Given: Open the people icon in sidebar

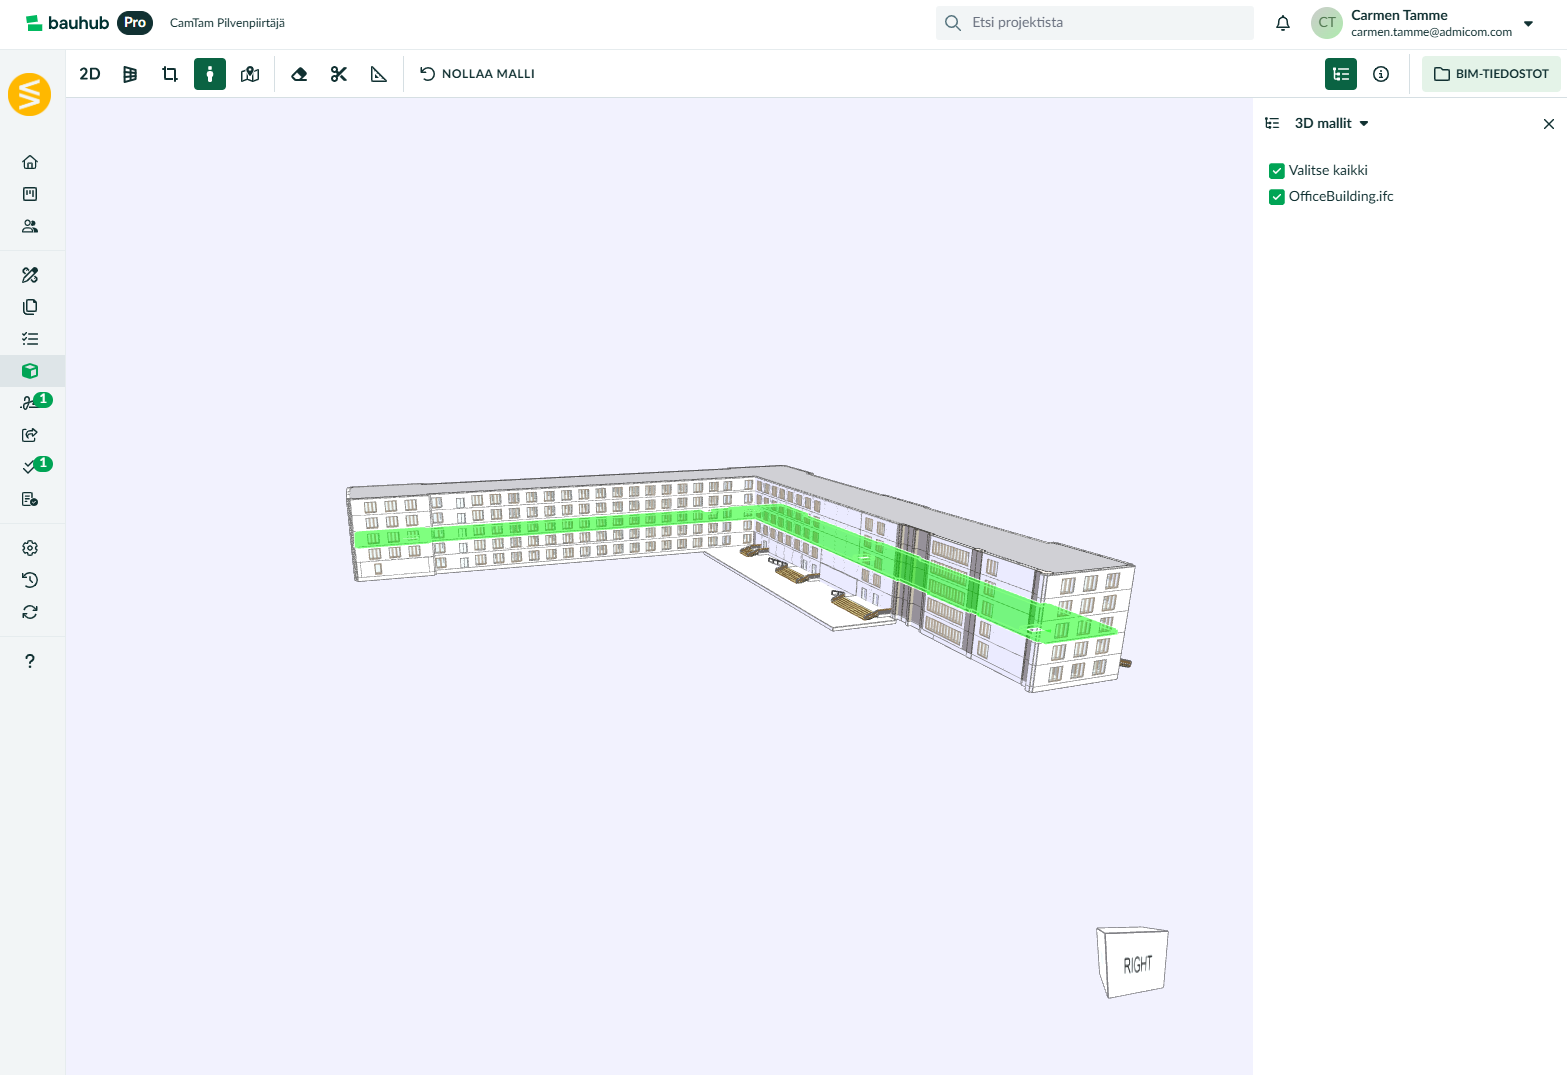Looking at the screenshot, I should tap(30, 226).
